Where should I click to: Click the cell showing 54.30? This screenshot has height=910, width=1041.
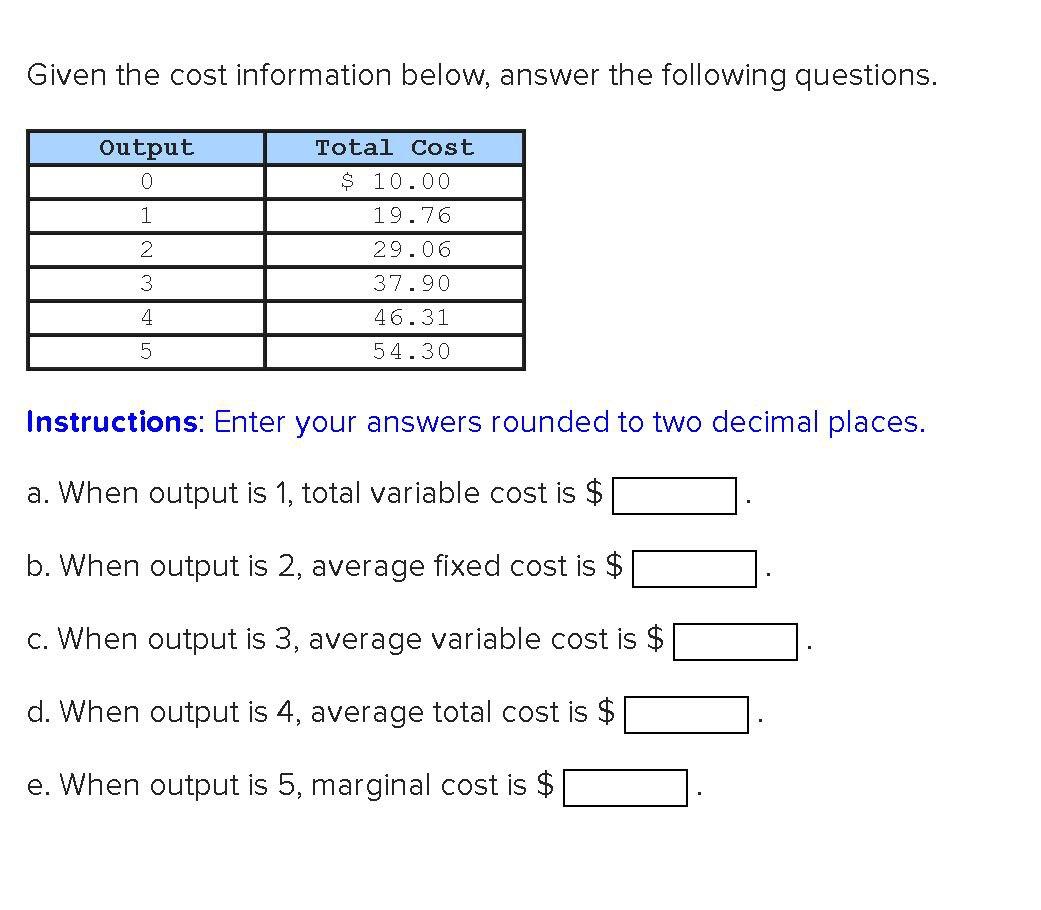click(395, 351)
